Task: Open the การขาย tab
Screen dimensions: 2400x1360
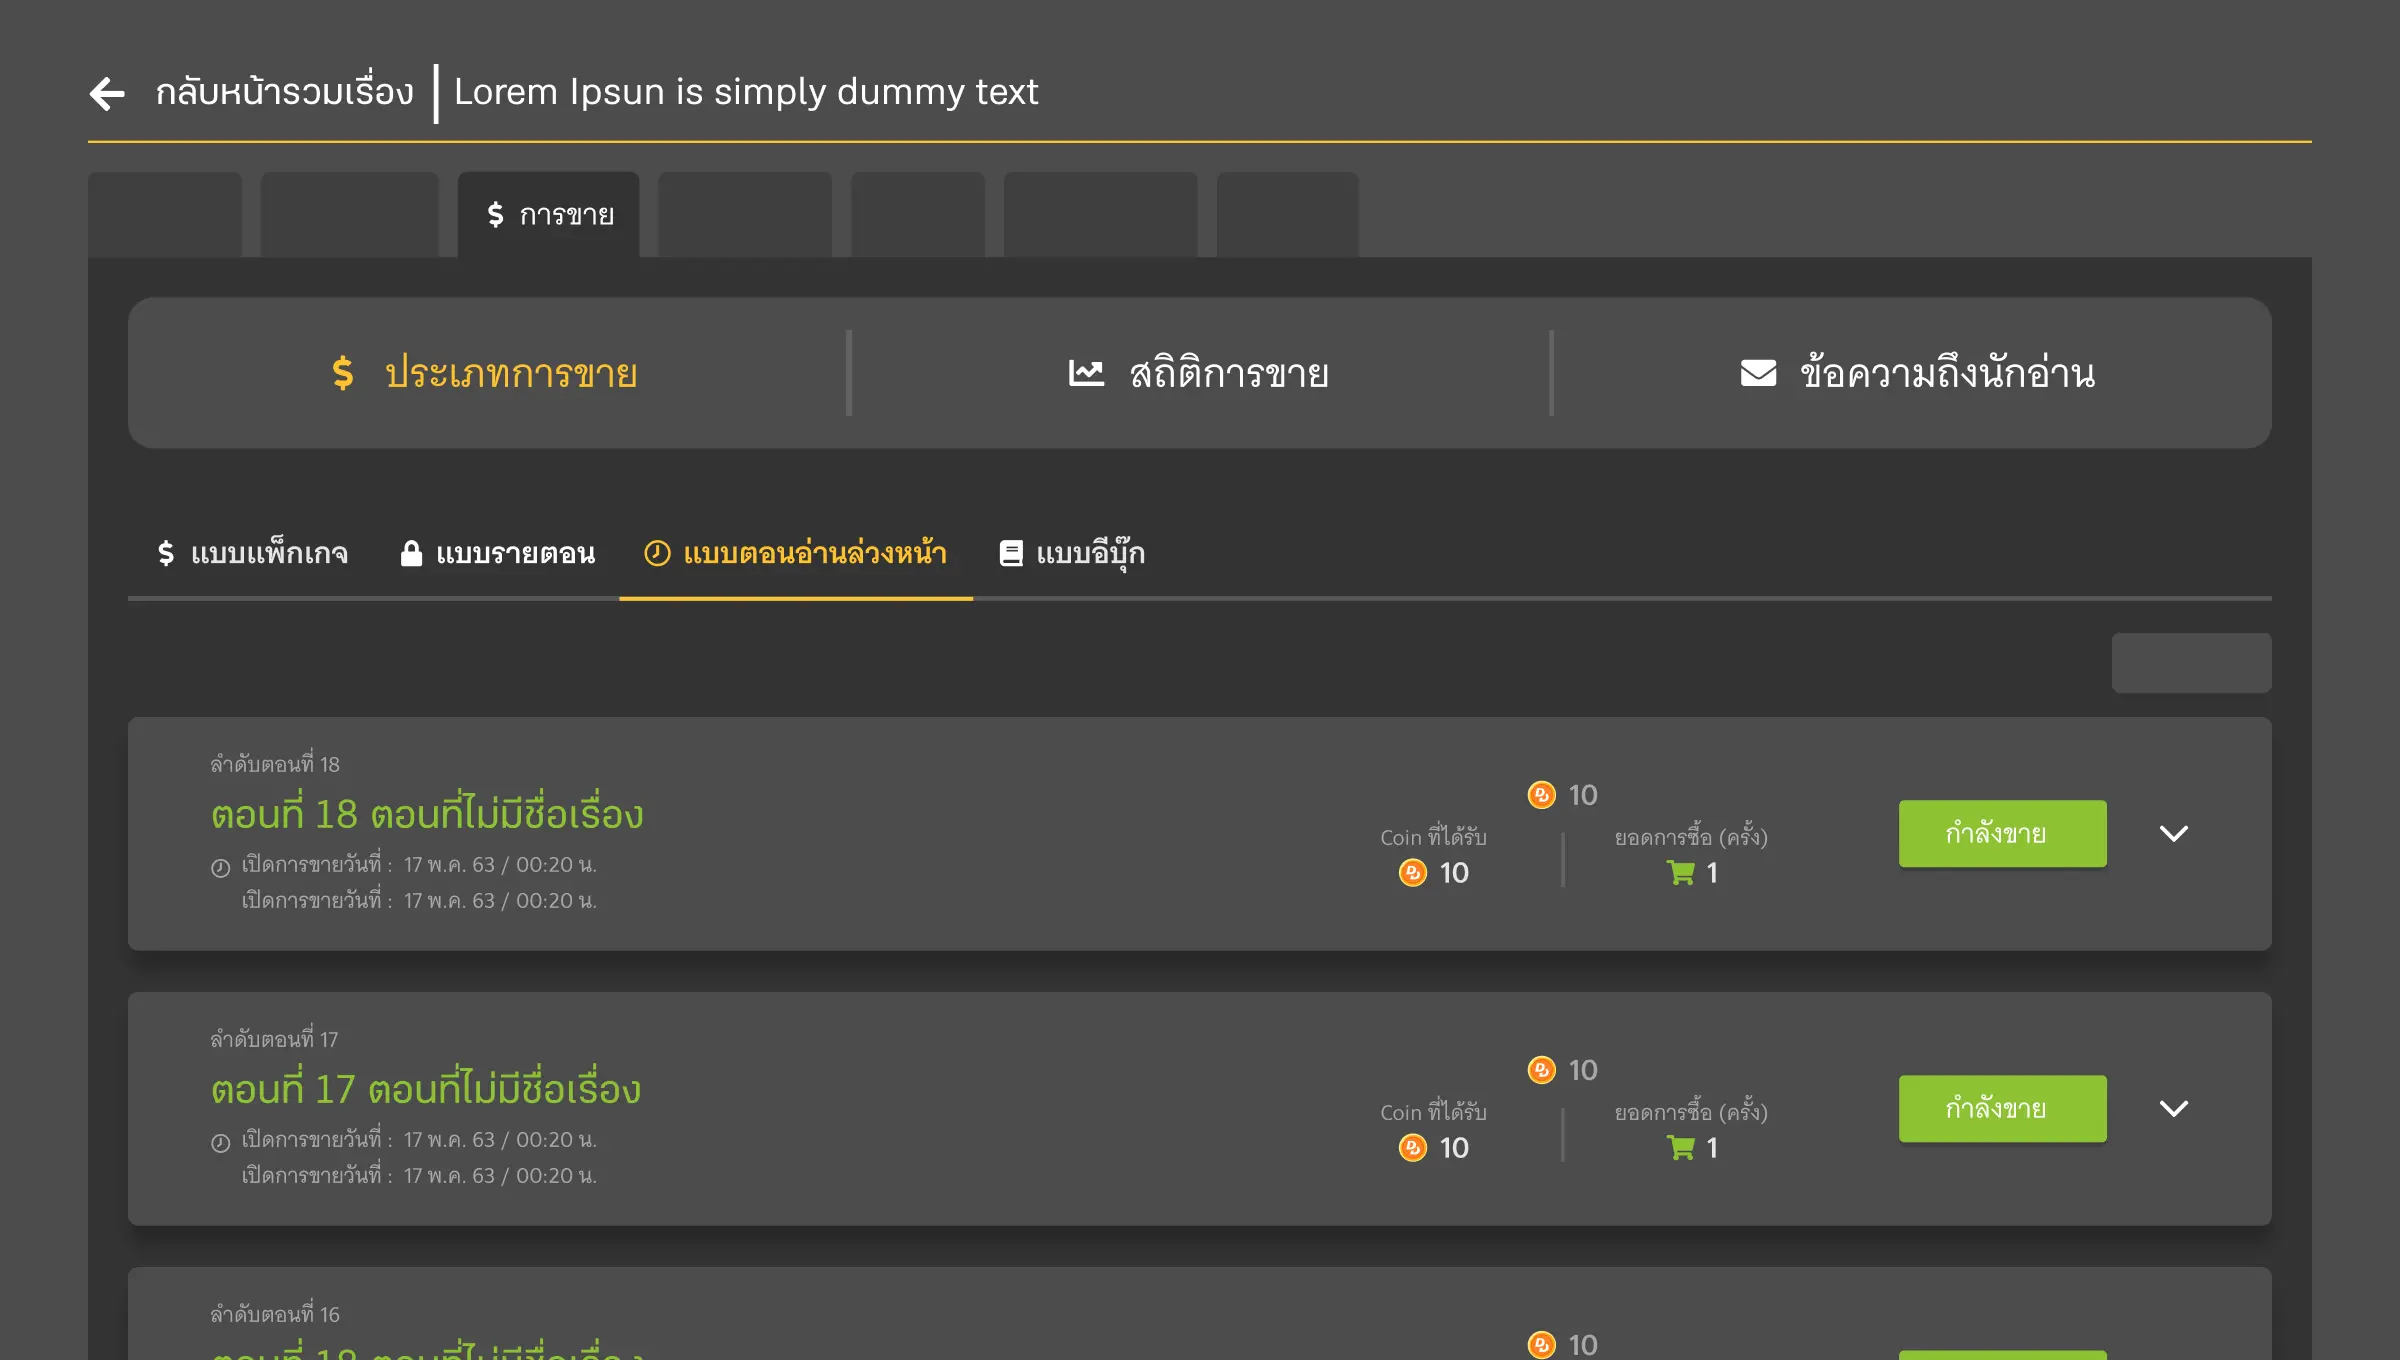Action: point(549,215)
